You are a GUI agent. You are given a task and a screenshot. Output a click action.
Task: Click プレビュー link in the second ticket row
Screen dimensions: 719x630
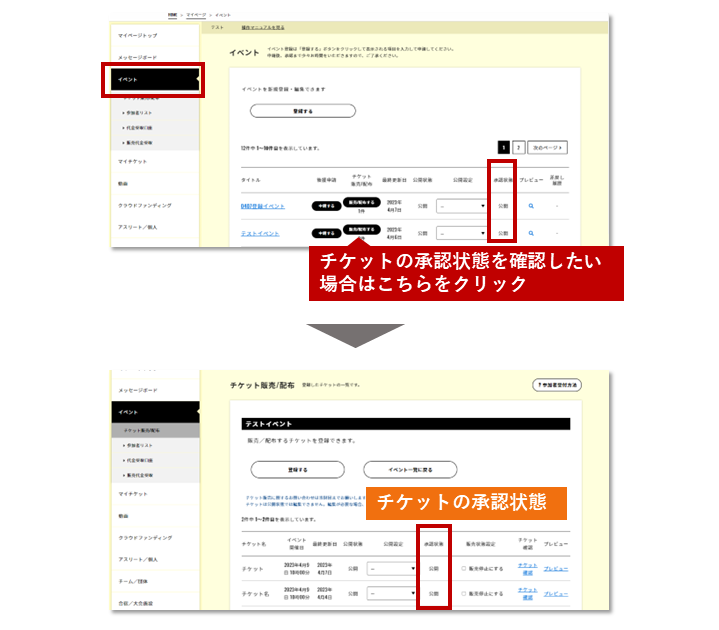[x=556, y=593]
